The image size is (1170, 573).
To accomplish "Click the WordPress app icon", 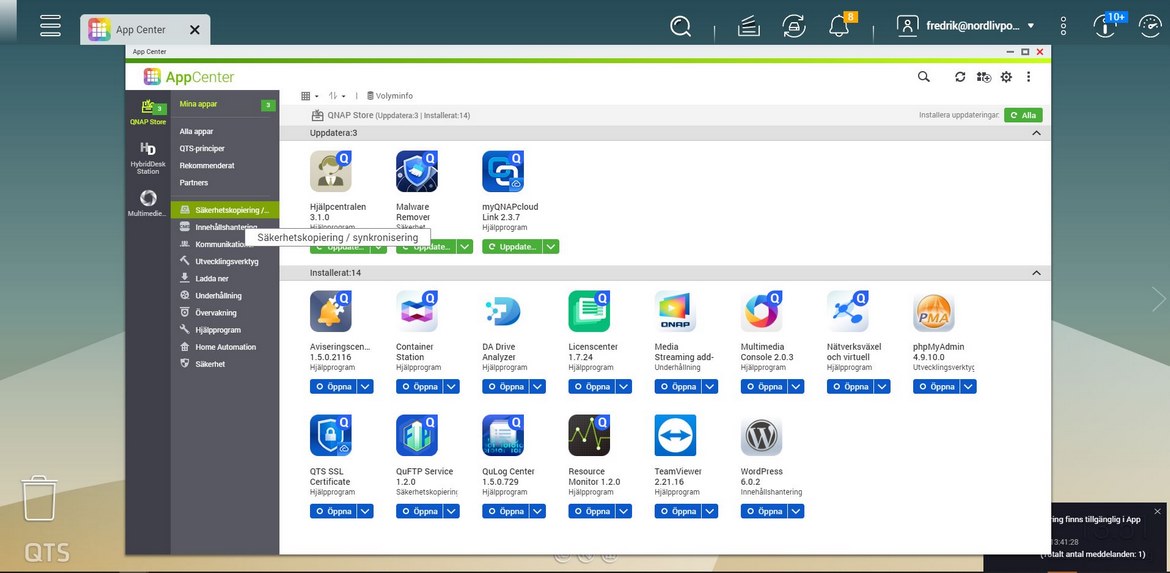I will (761, 436).
